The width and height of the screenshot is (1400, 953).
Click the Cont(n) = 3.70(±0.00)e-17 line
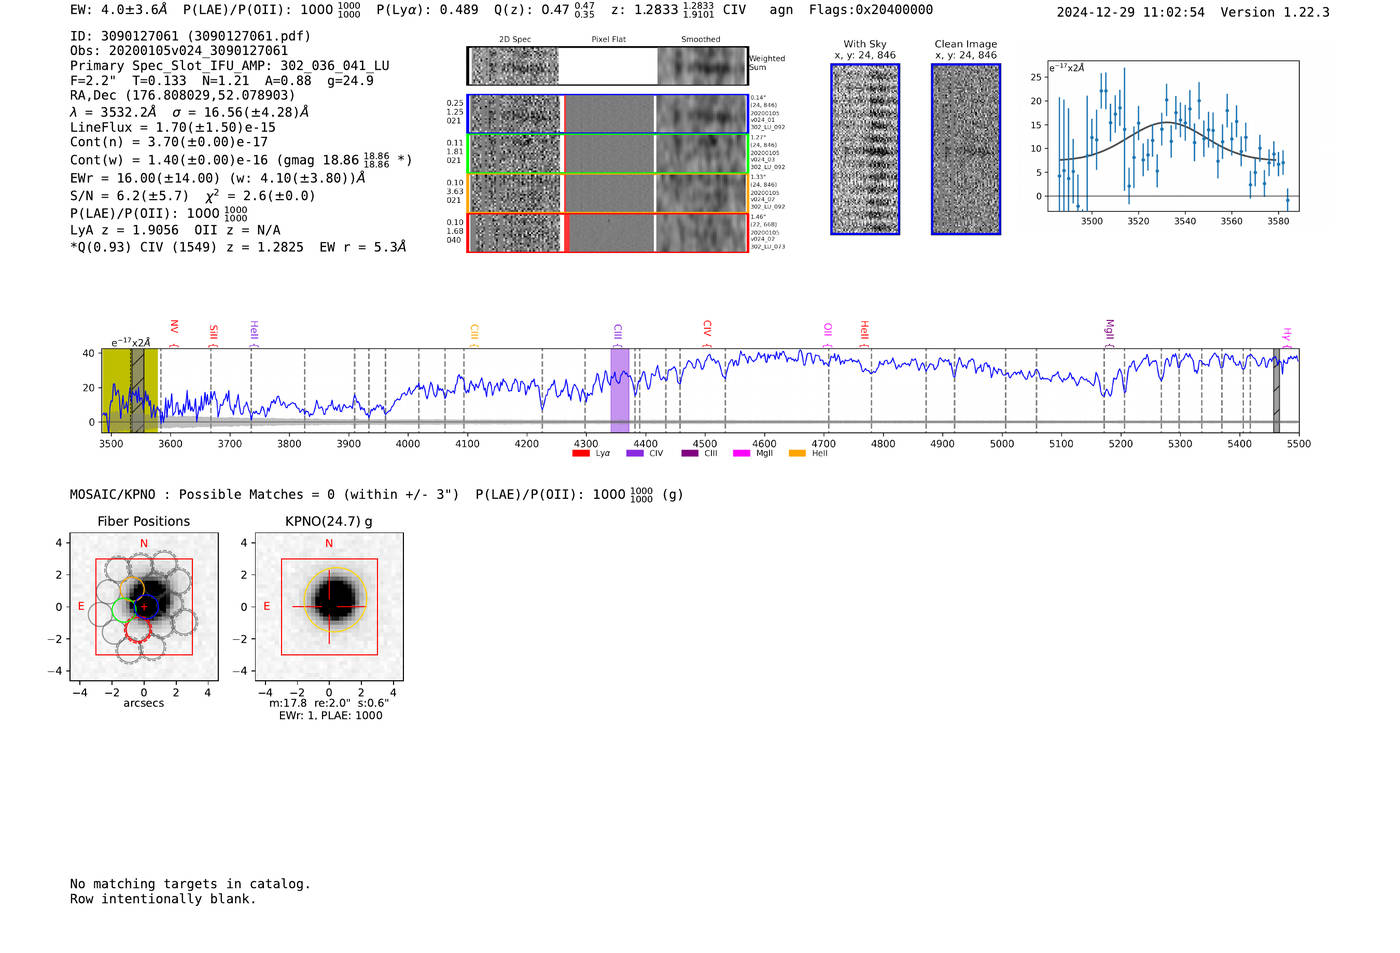click(169, 142)
